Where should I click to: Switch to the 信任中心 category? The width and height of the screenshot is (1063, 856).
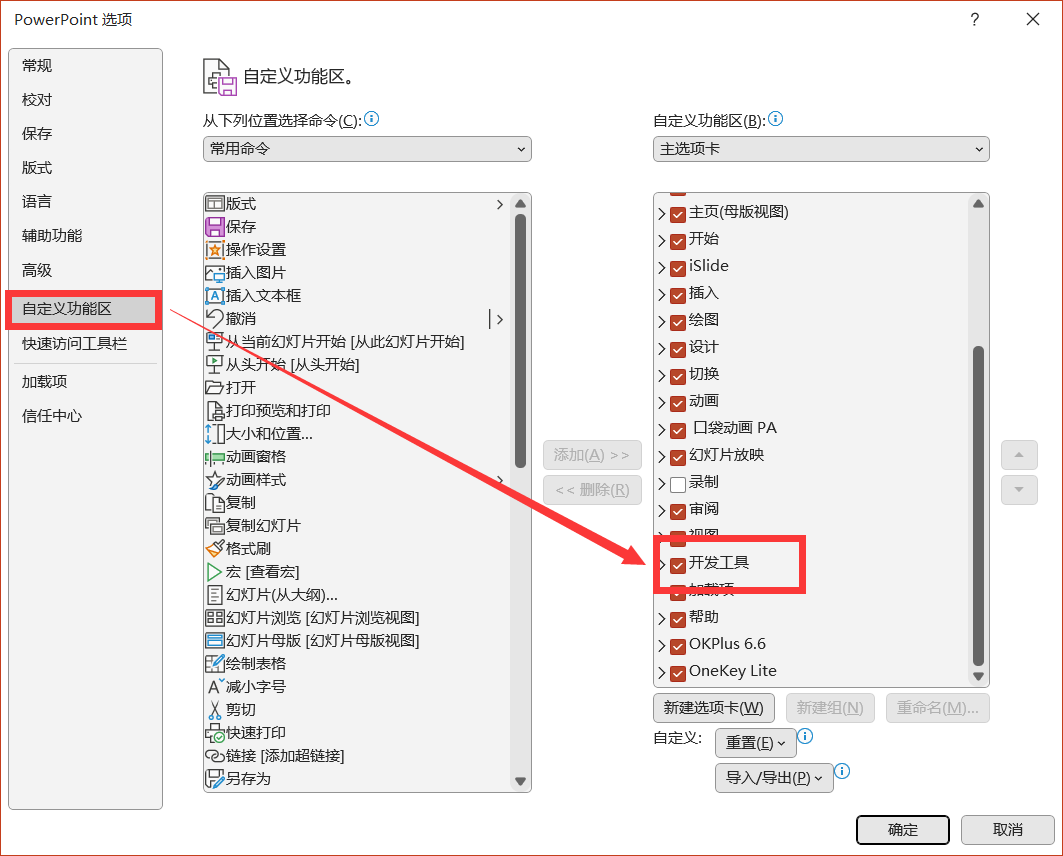coord(52,416)
